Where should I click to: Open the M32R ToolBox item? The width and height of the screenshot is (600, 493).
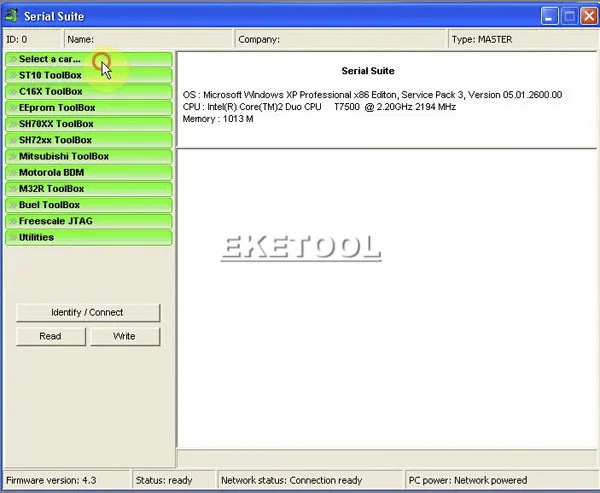(x=89, y=189)
